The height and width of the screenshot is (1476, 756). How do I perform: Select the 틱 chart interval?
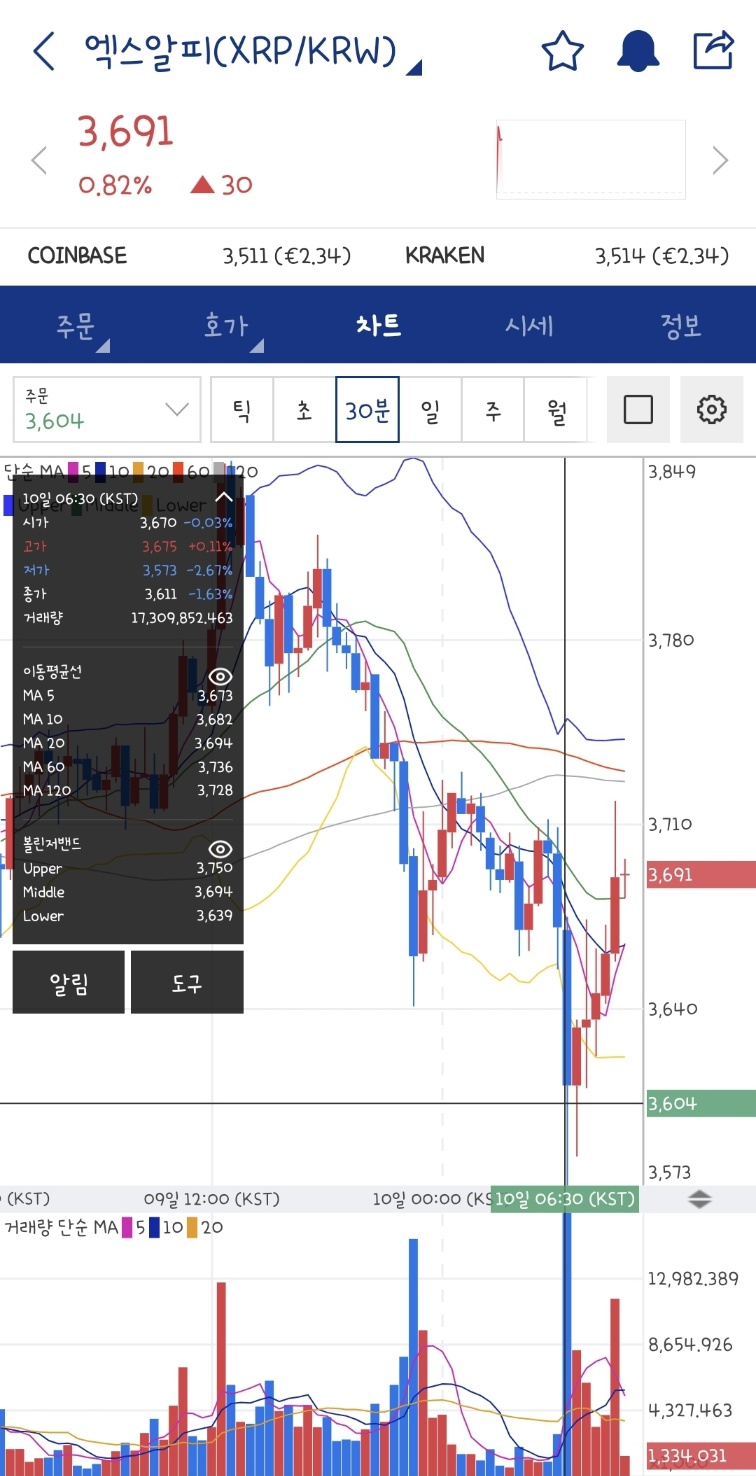pos(242,410)
